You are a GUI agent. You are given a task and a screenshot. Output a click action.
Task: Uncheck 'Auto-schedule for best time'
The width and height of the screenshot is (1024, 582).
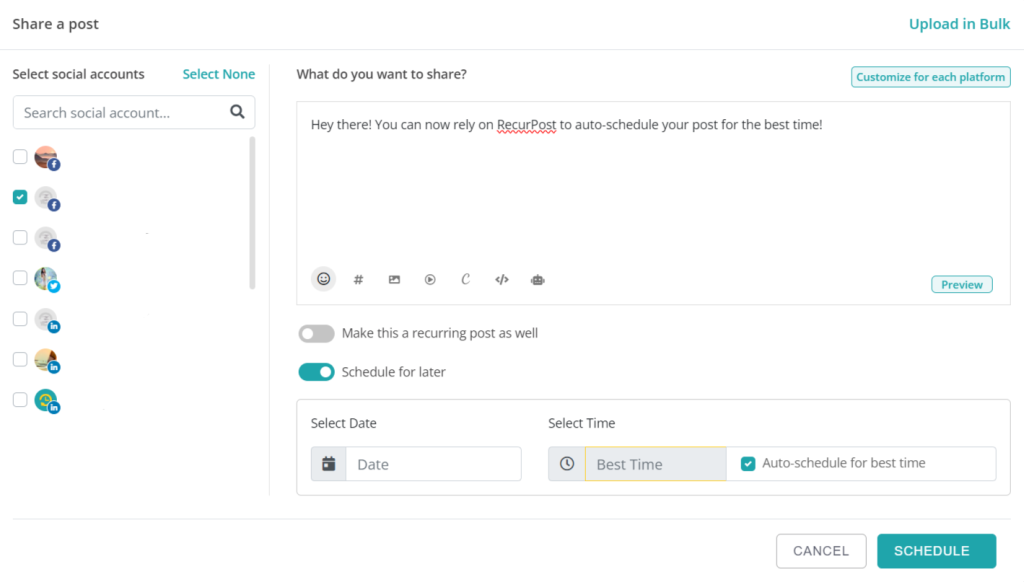point(748,464)
